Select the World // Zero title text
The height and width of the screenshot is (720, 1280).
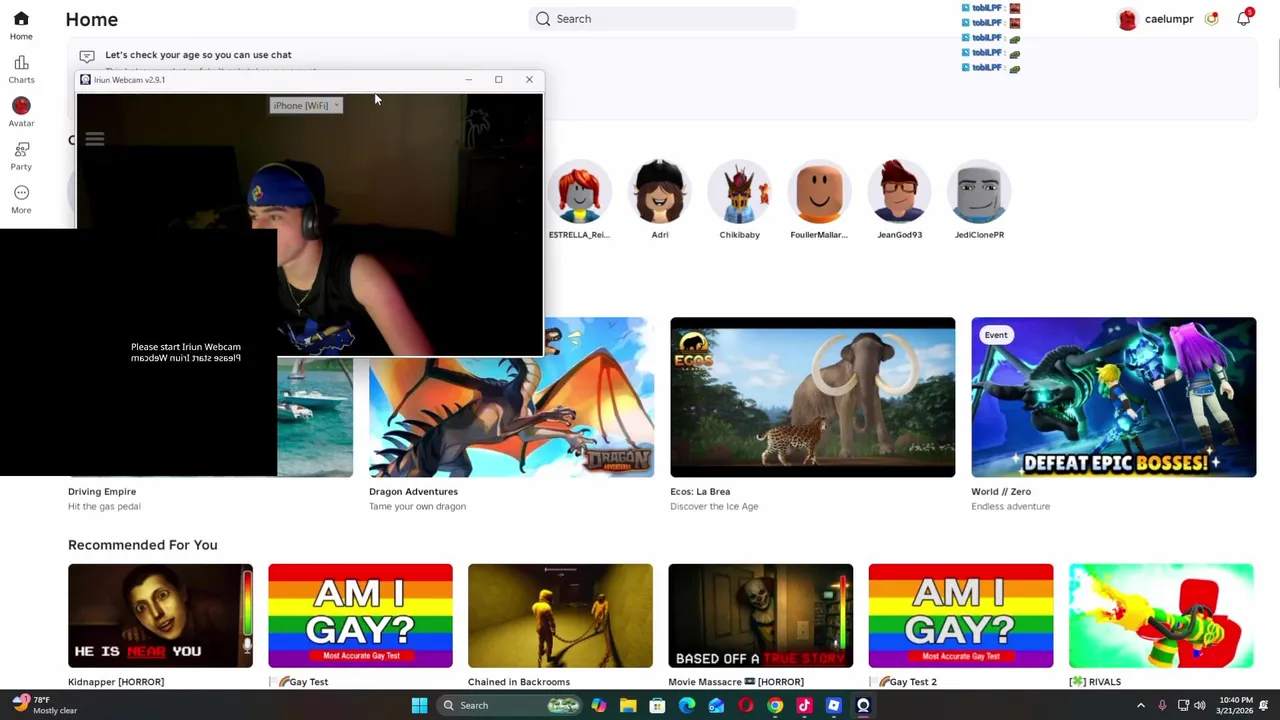1001,491
